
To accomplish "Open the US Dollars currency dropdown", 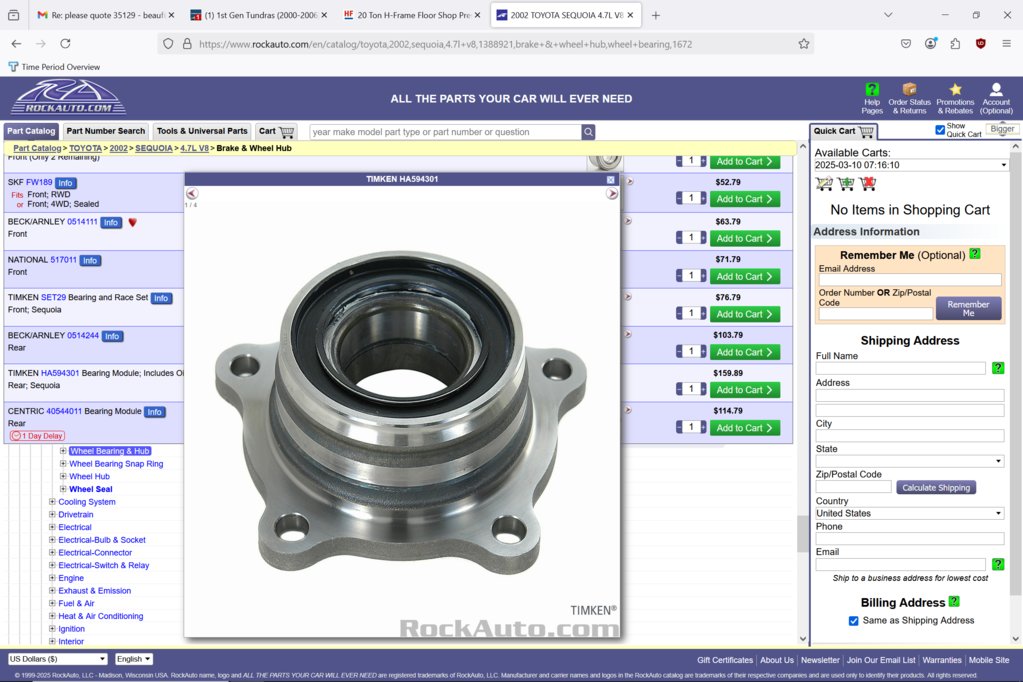I will [57, 659].
